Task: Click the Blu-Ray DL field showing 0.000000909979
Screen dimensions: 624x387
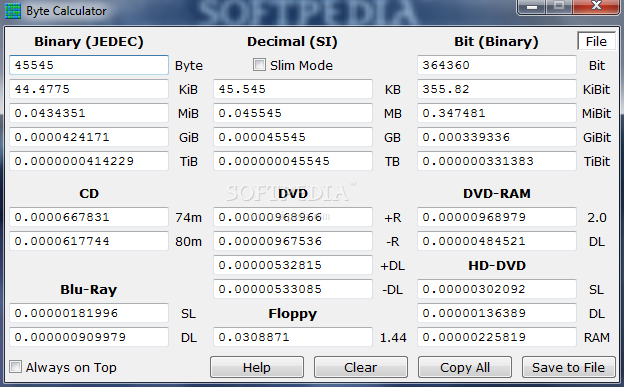Action: pyautogui.click(x=89, y=337)
